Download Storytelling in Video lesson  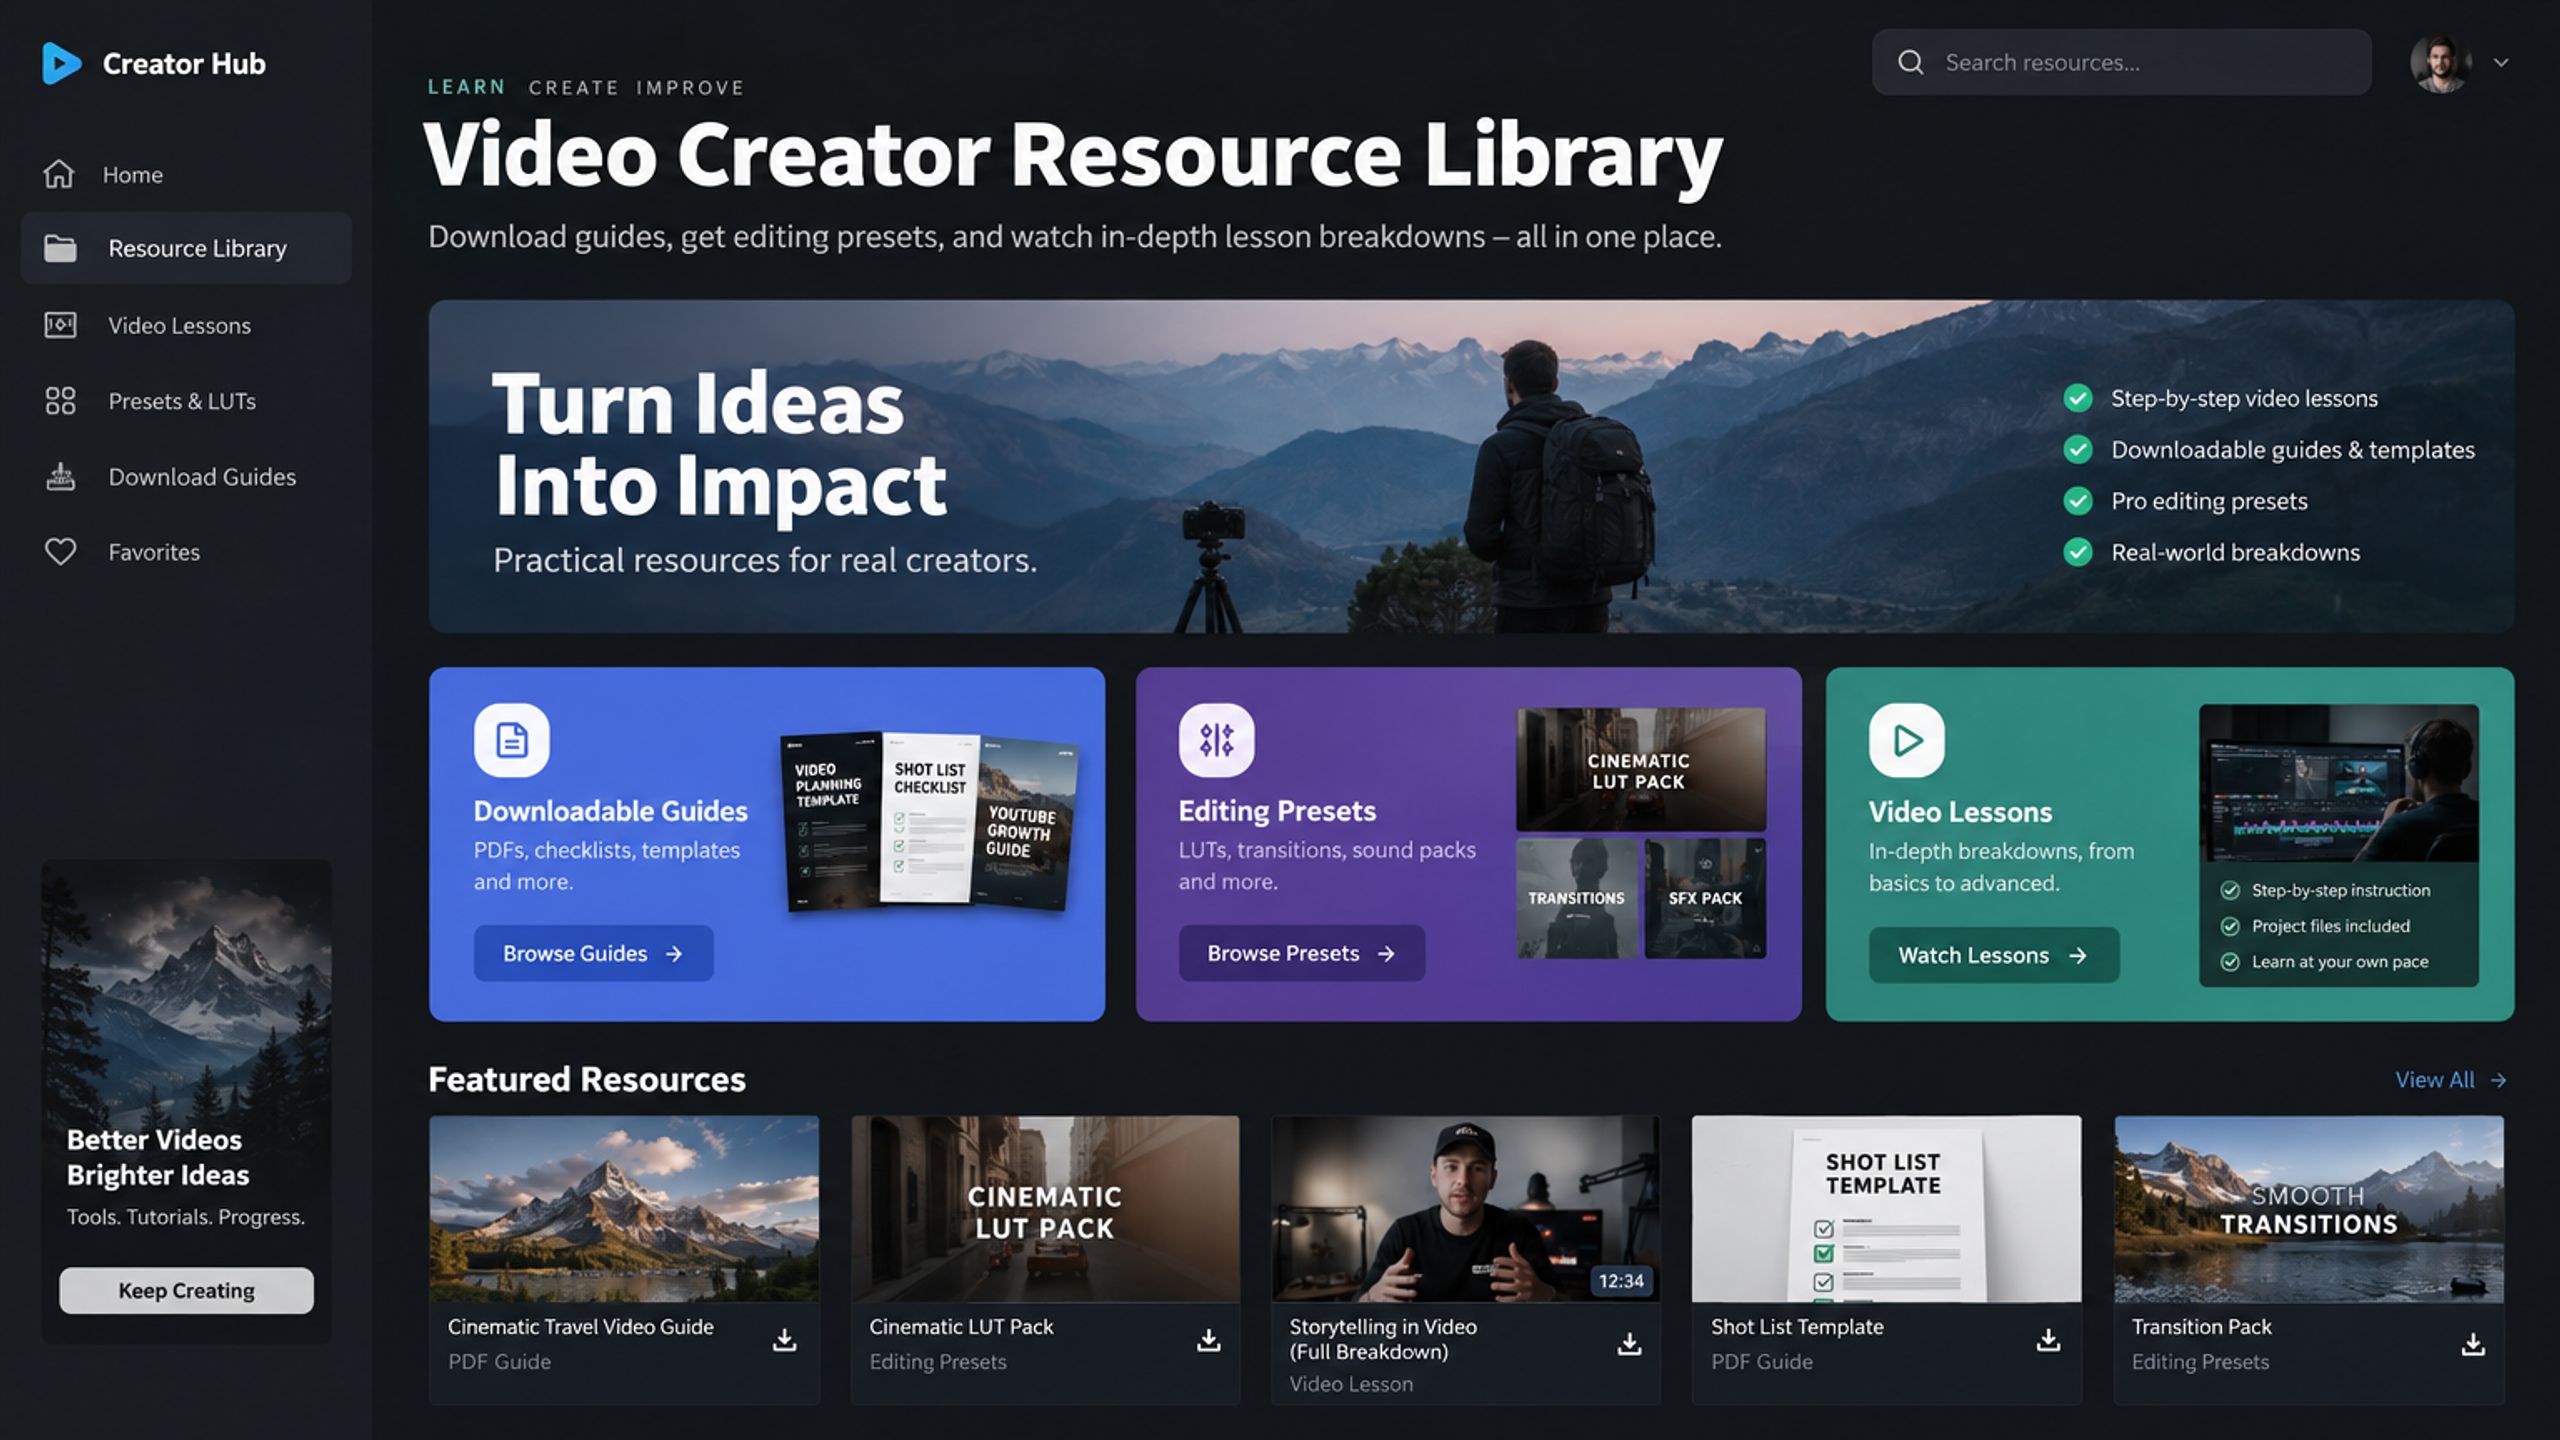tap(1629, 1344)
